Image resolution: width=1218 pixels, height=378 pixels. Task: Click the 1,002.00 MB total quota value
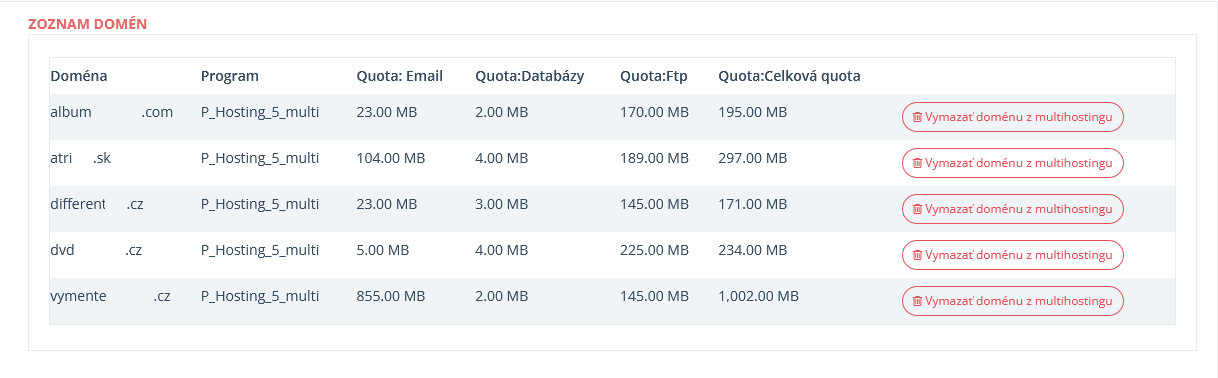[x=758, y=296]
